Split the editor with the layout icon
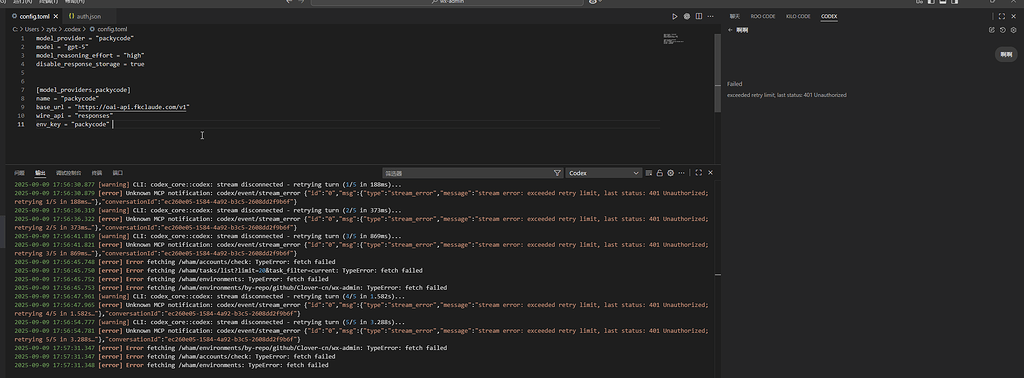The image size is (1024, 378). pyautogui.click(x=699, y=16)
